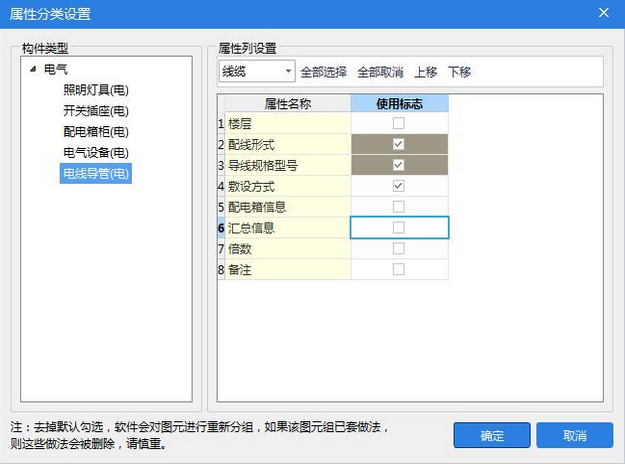
Task: Uncheck the 配线形式 checkbox
Action: [x=399, y=144]
